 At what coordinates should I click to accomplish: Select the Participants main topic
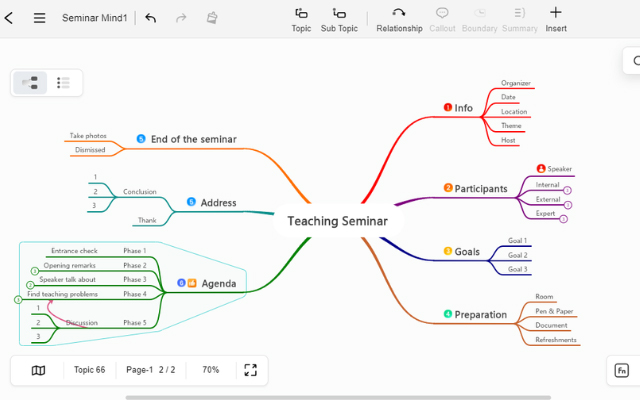(481, 189)
